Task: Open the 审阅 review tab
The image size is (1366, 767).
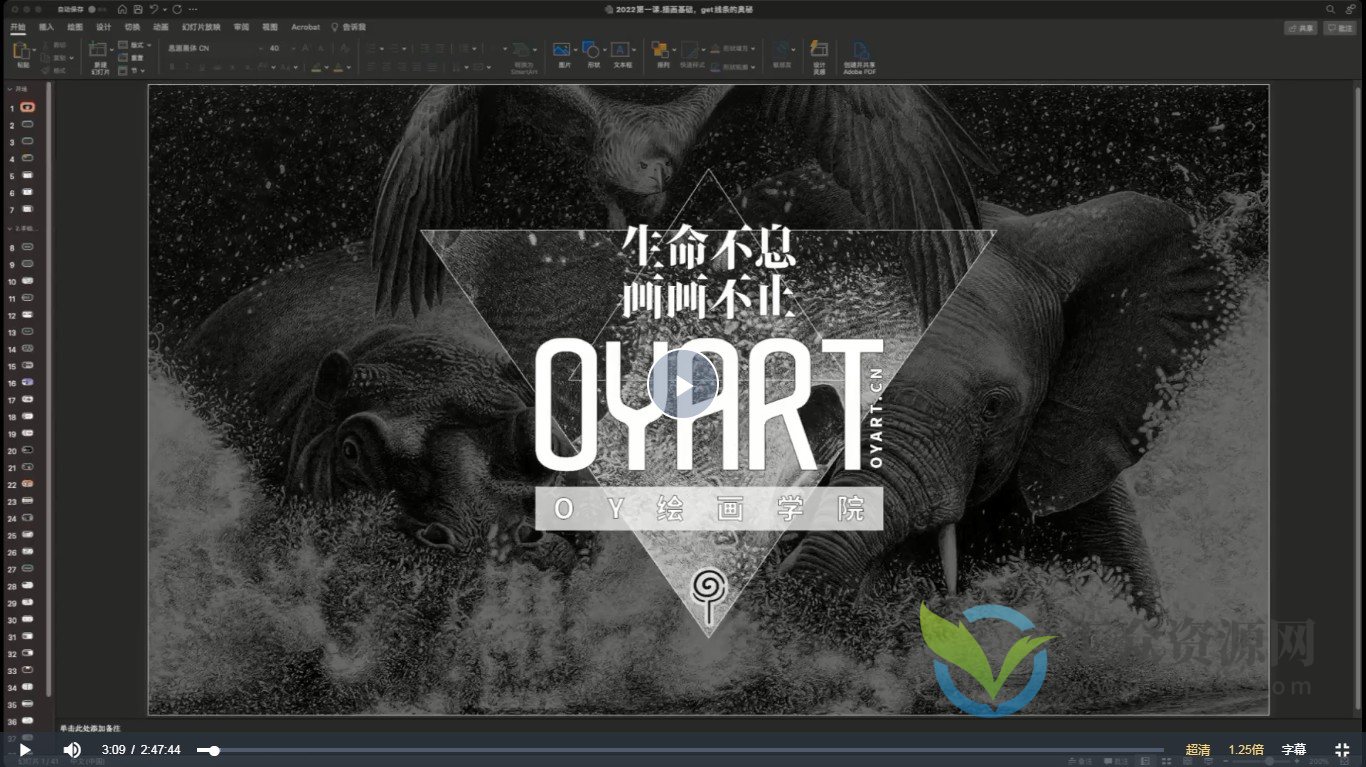Action: (x=241, y=27)
